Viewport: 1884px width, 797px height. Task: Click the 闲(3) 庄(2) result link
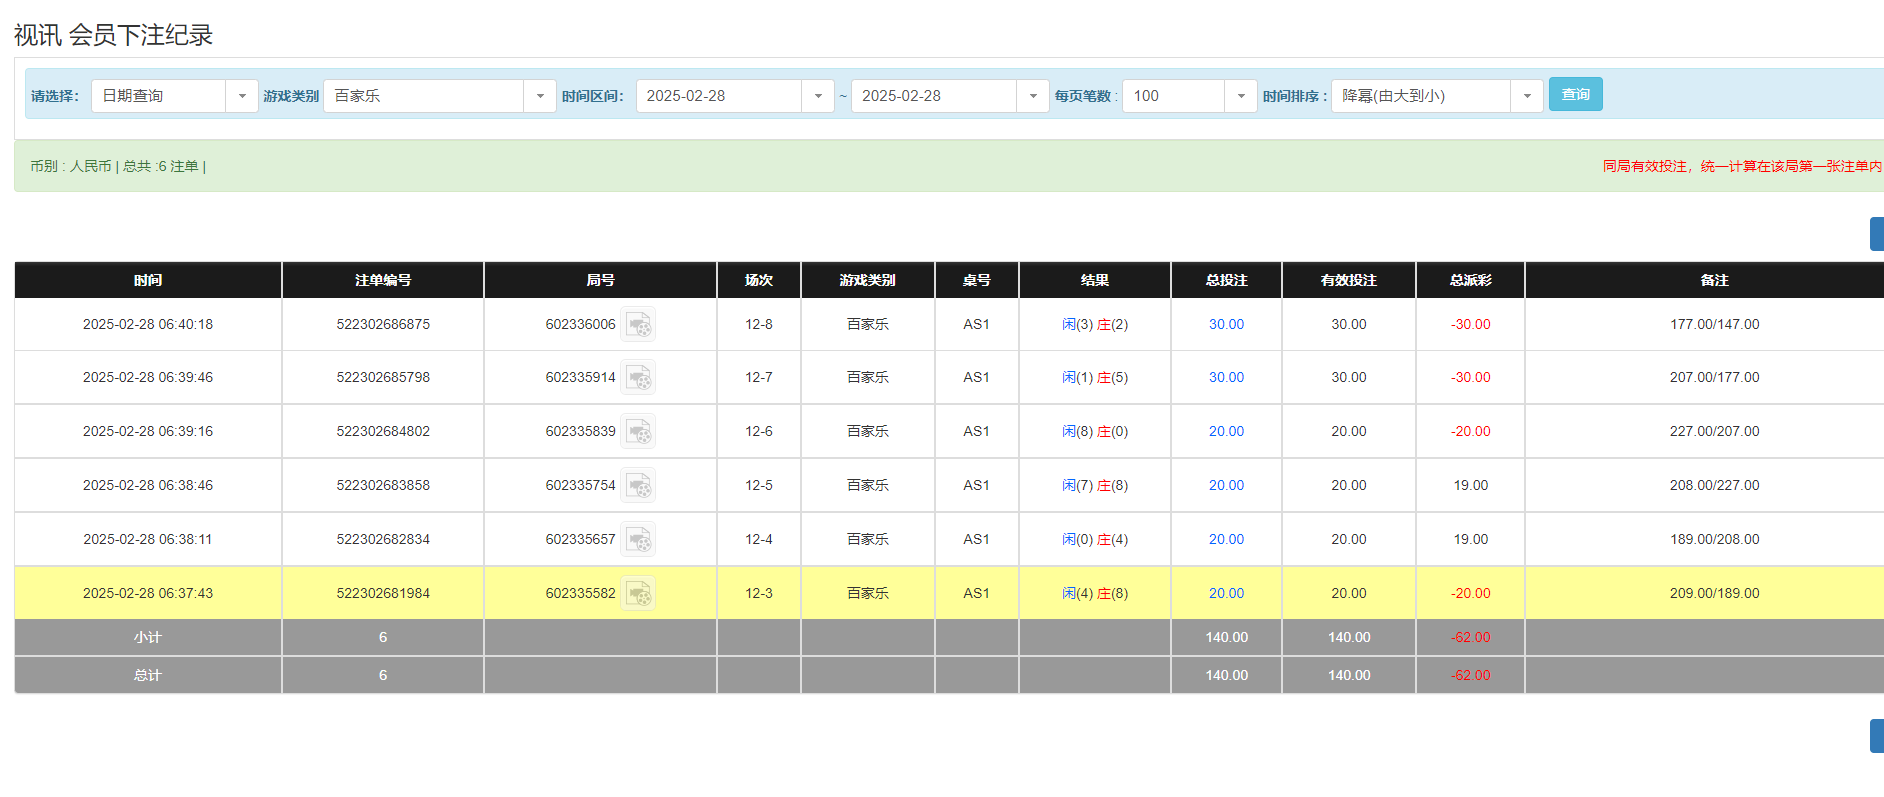[x=1094, y=325]
